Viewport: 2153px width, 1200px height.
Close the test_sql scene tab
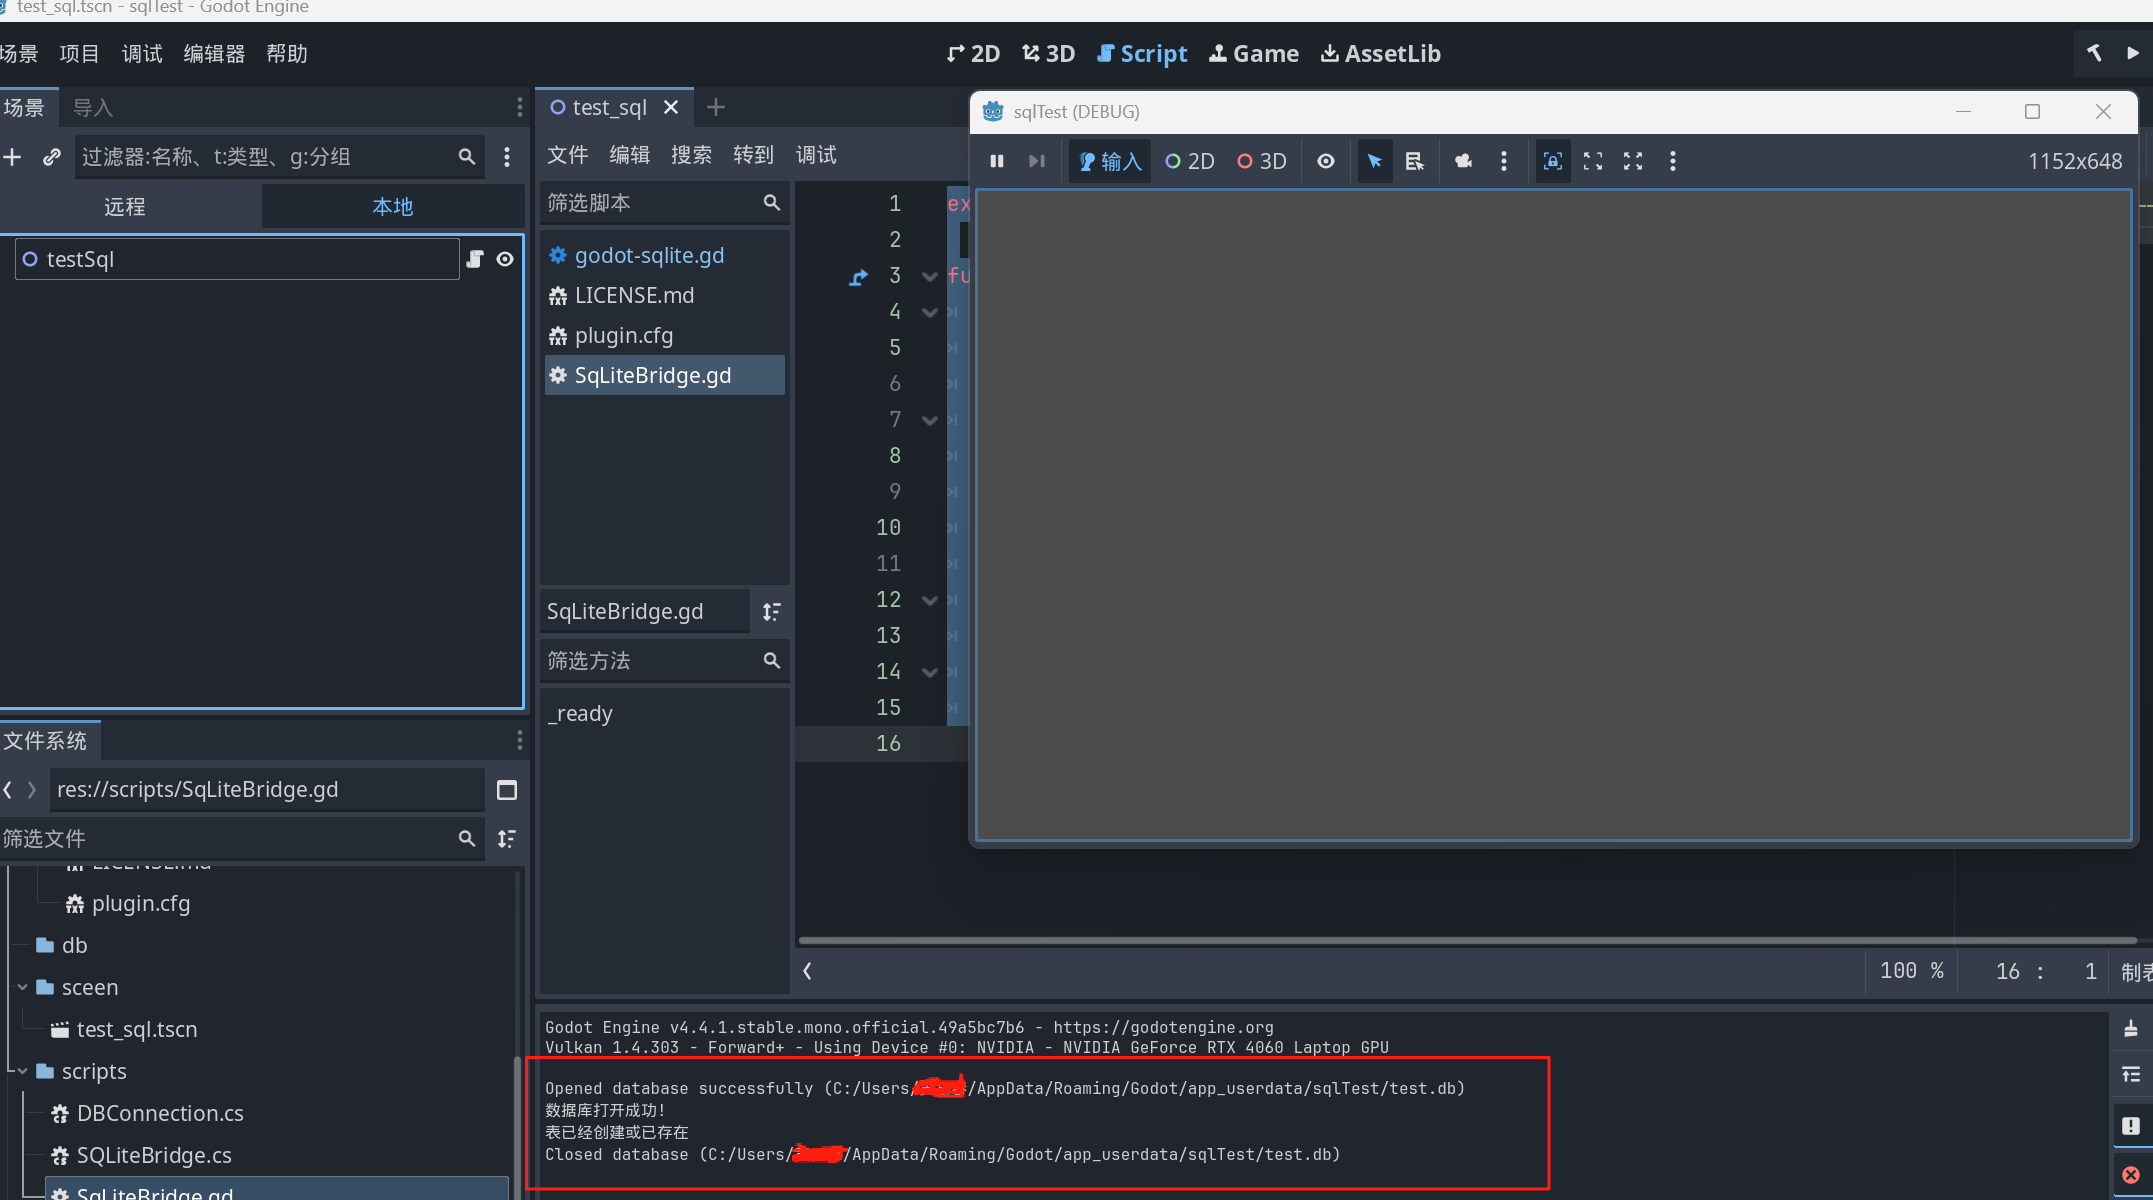(671, 107)
